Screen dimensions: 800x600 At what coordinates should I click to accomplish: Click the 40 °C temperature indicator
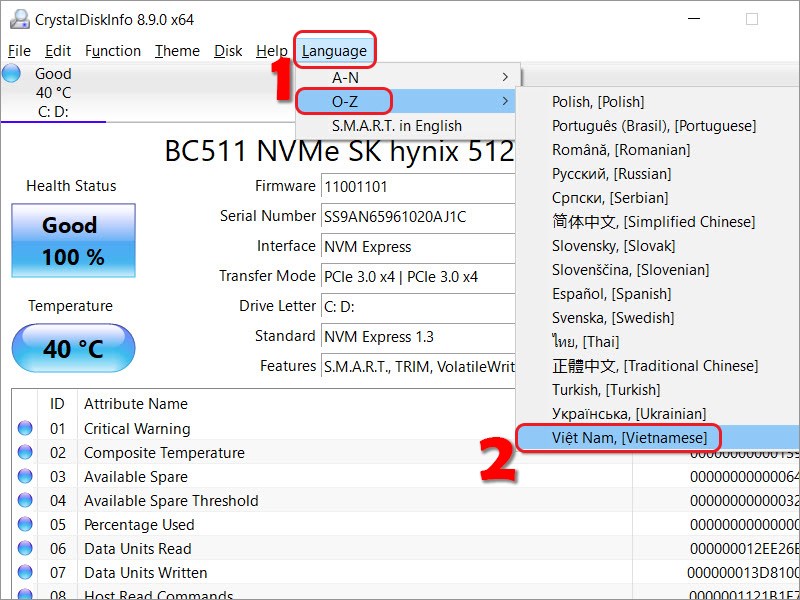pos(72,348)
